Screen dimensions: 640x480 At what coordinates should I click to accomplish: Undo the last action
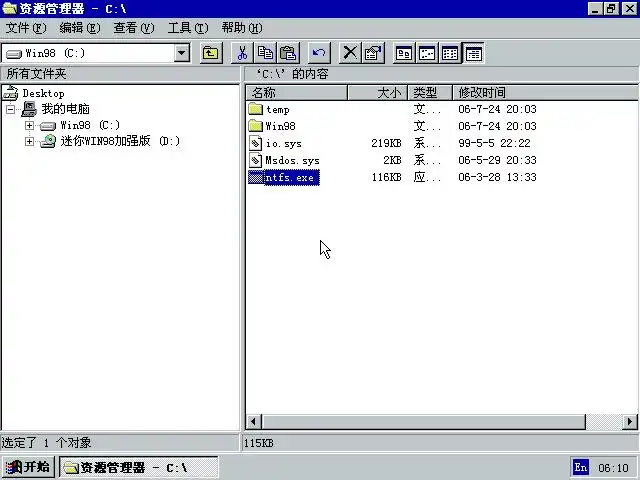[x=319, y=53]
